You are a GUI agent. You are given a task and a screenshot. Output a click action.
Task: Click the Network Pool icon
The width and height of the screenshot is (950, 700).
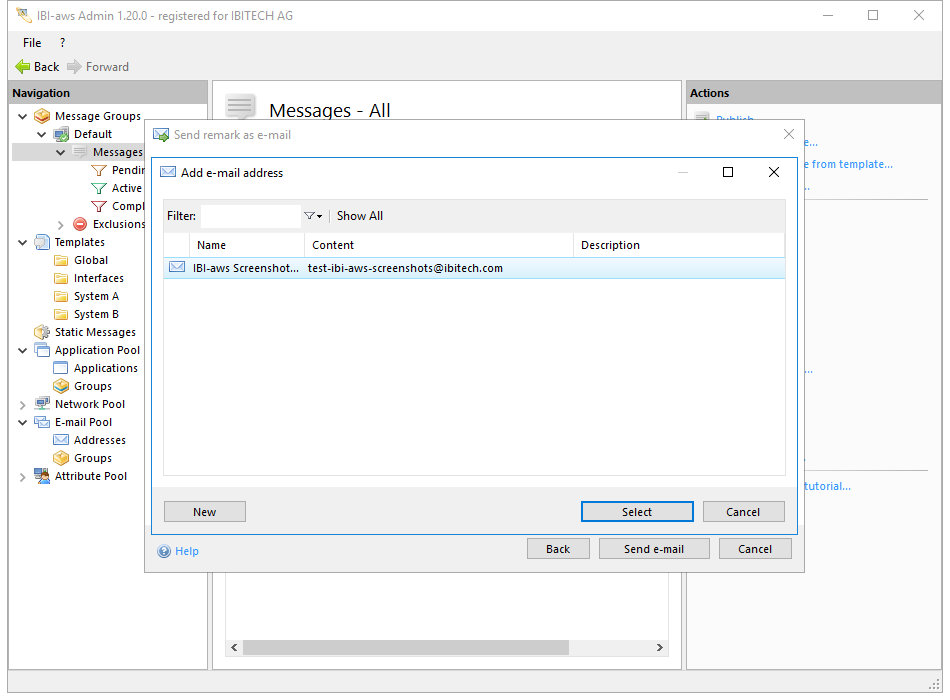pyautogui.click(x=42, y=404)
